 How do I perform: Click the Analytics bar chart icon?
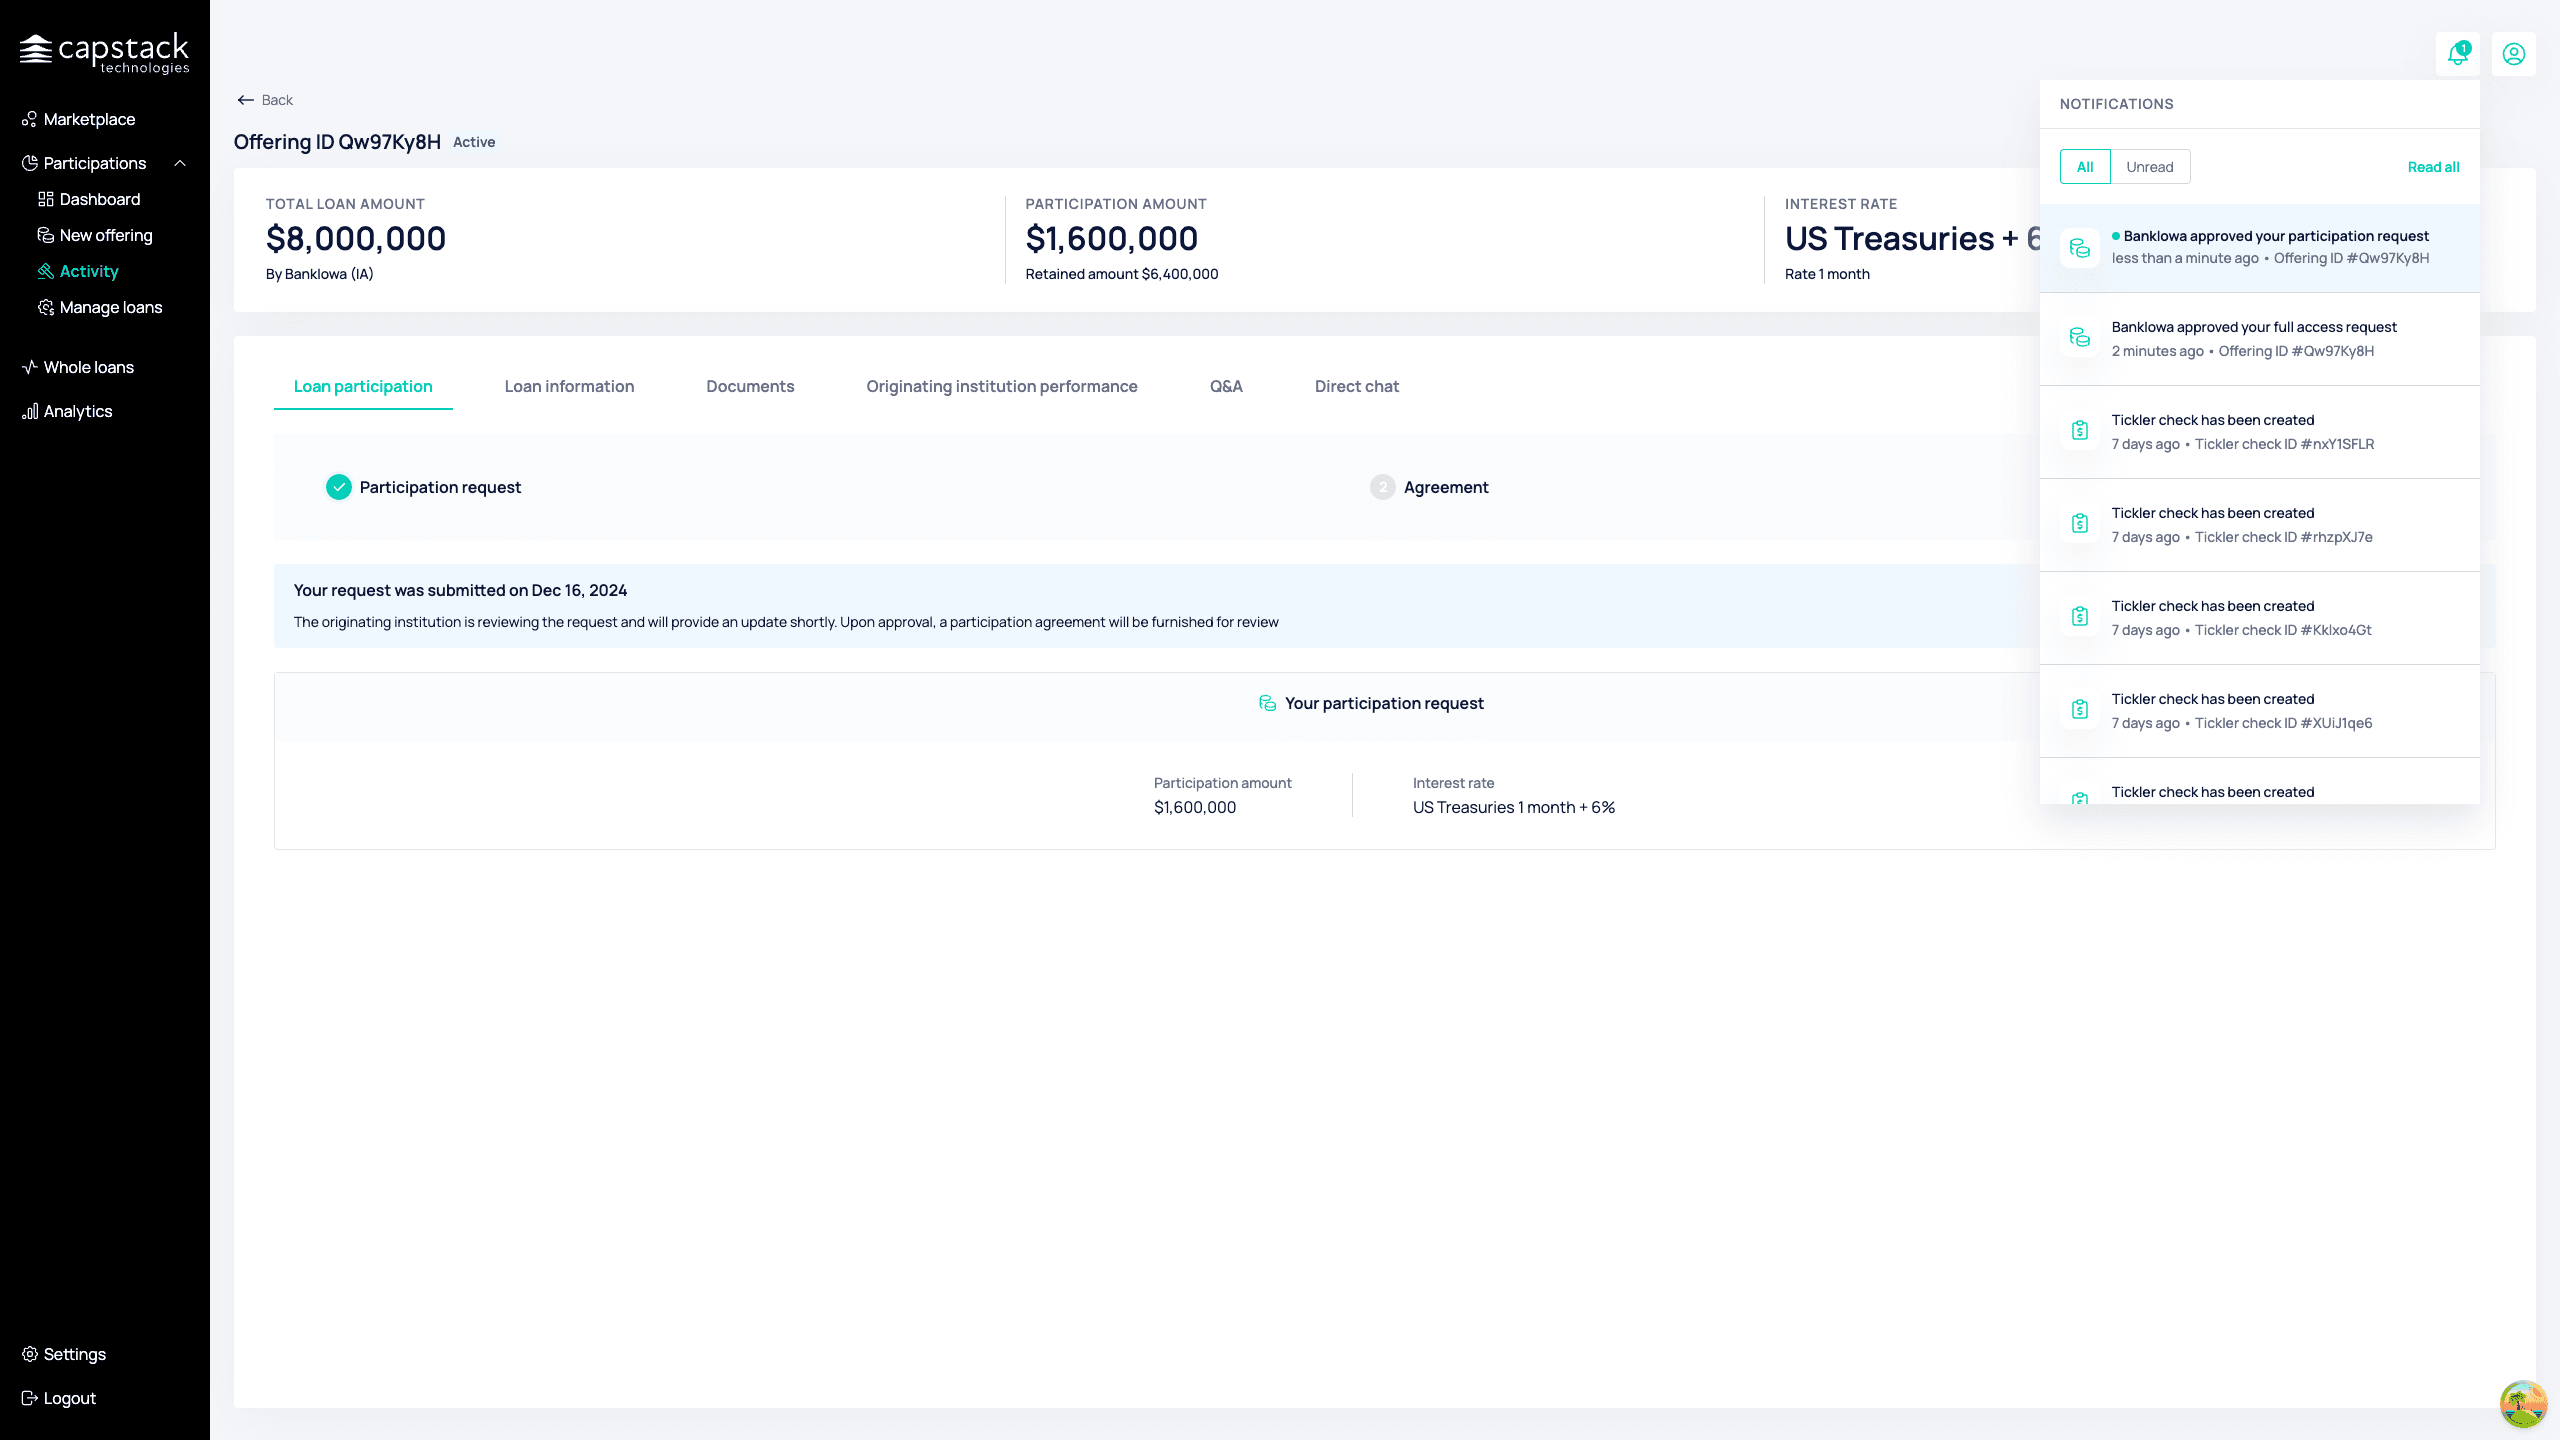coord(30,411)
